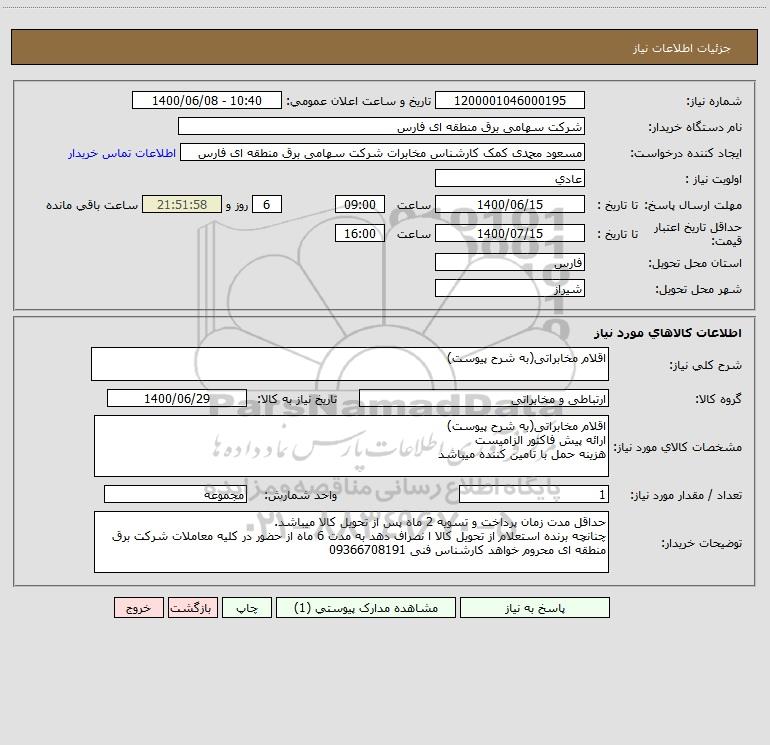Click the page header جزئیات اطلاعات نیاز
The width and height of the screenshot is (770, 745).
click(682, 48)
